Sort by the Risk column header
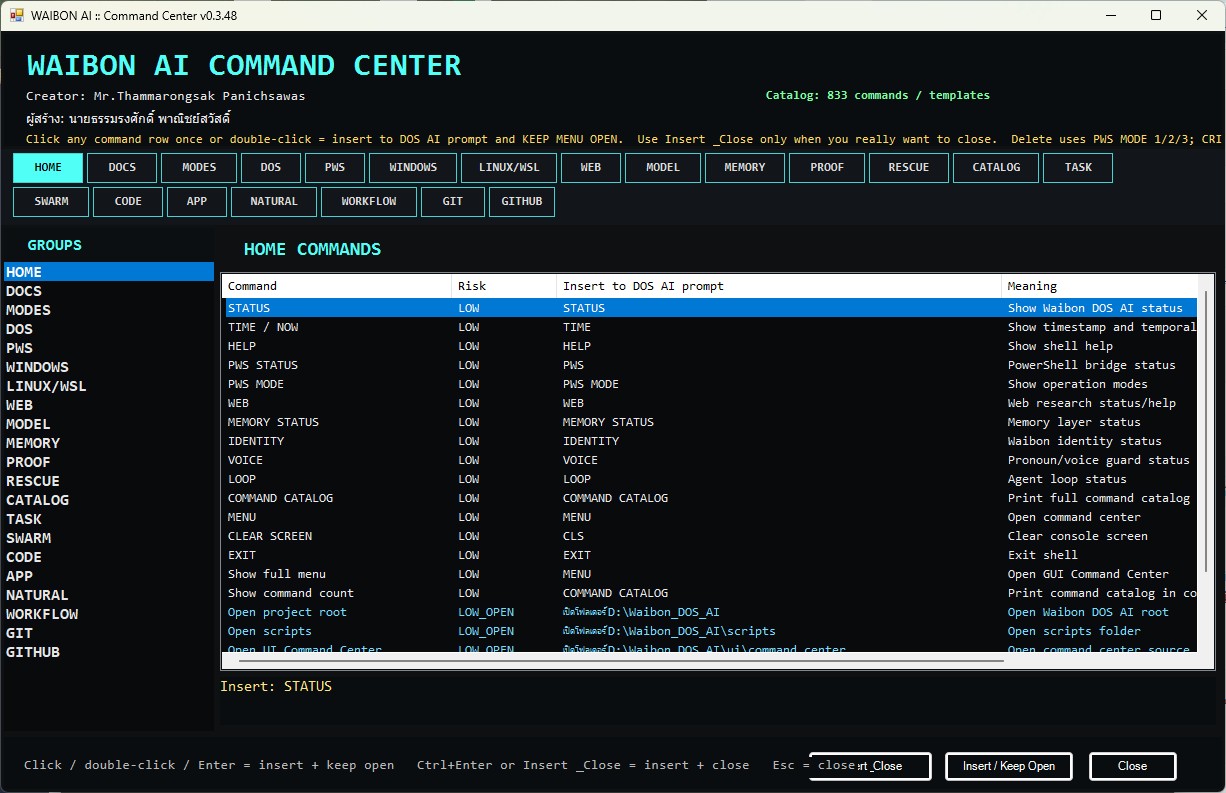Image resolution: width=1226 pixels, height=793 pixels. [504, 286]
